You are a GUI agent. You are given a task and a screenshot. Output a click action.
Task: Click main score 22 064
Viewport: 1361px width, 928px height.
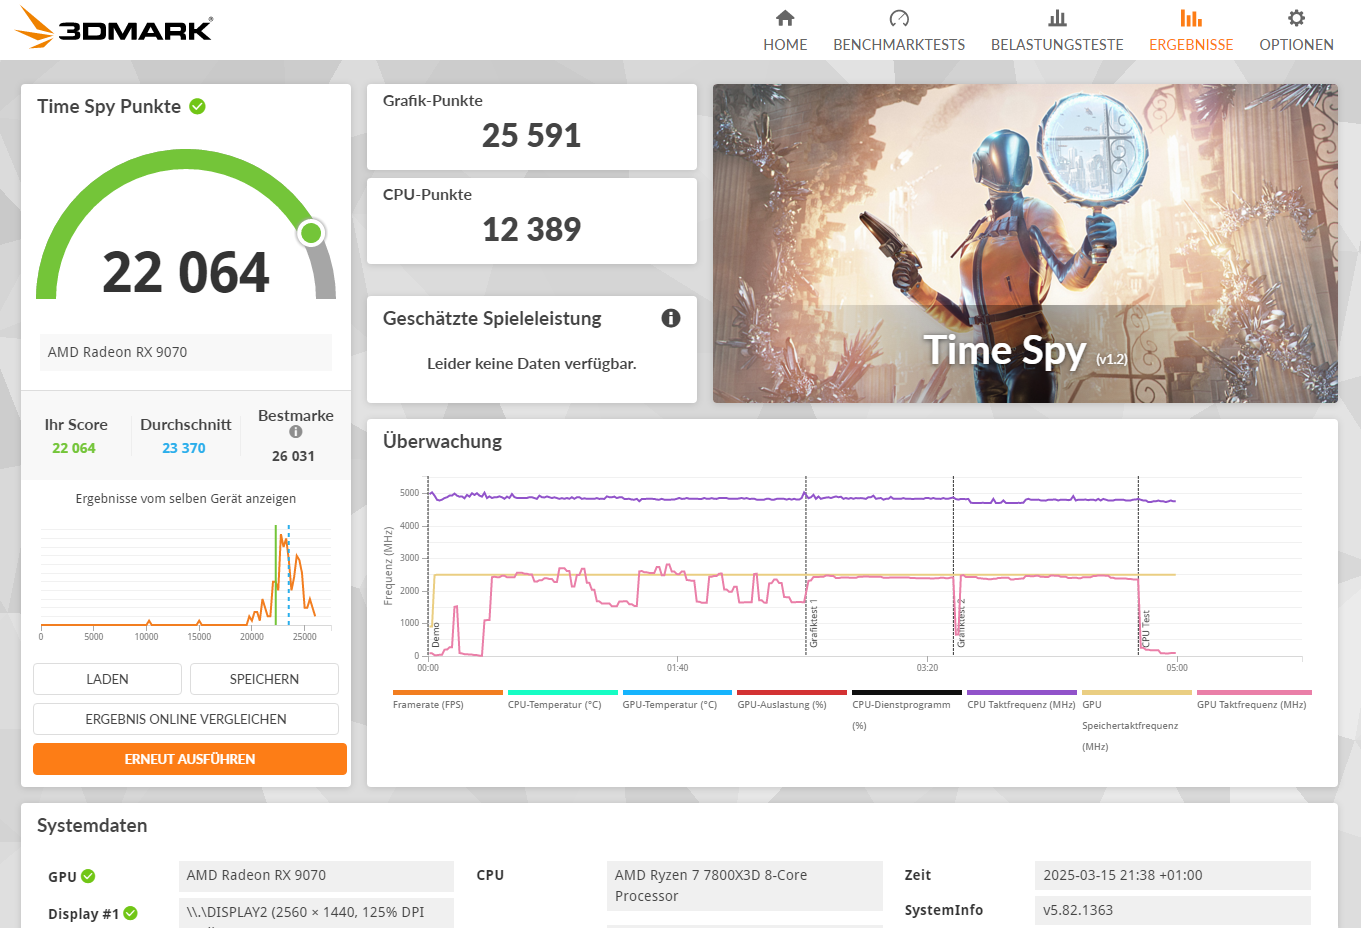click(186, 272)
